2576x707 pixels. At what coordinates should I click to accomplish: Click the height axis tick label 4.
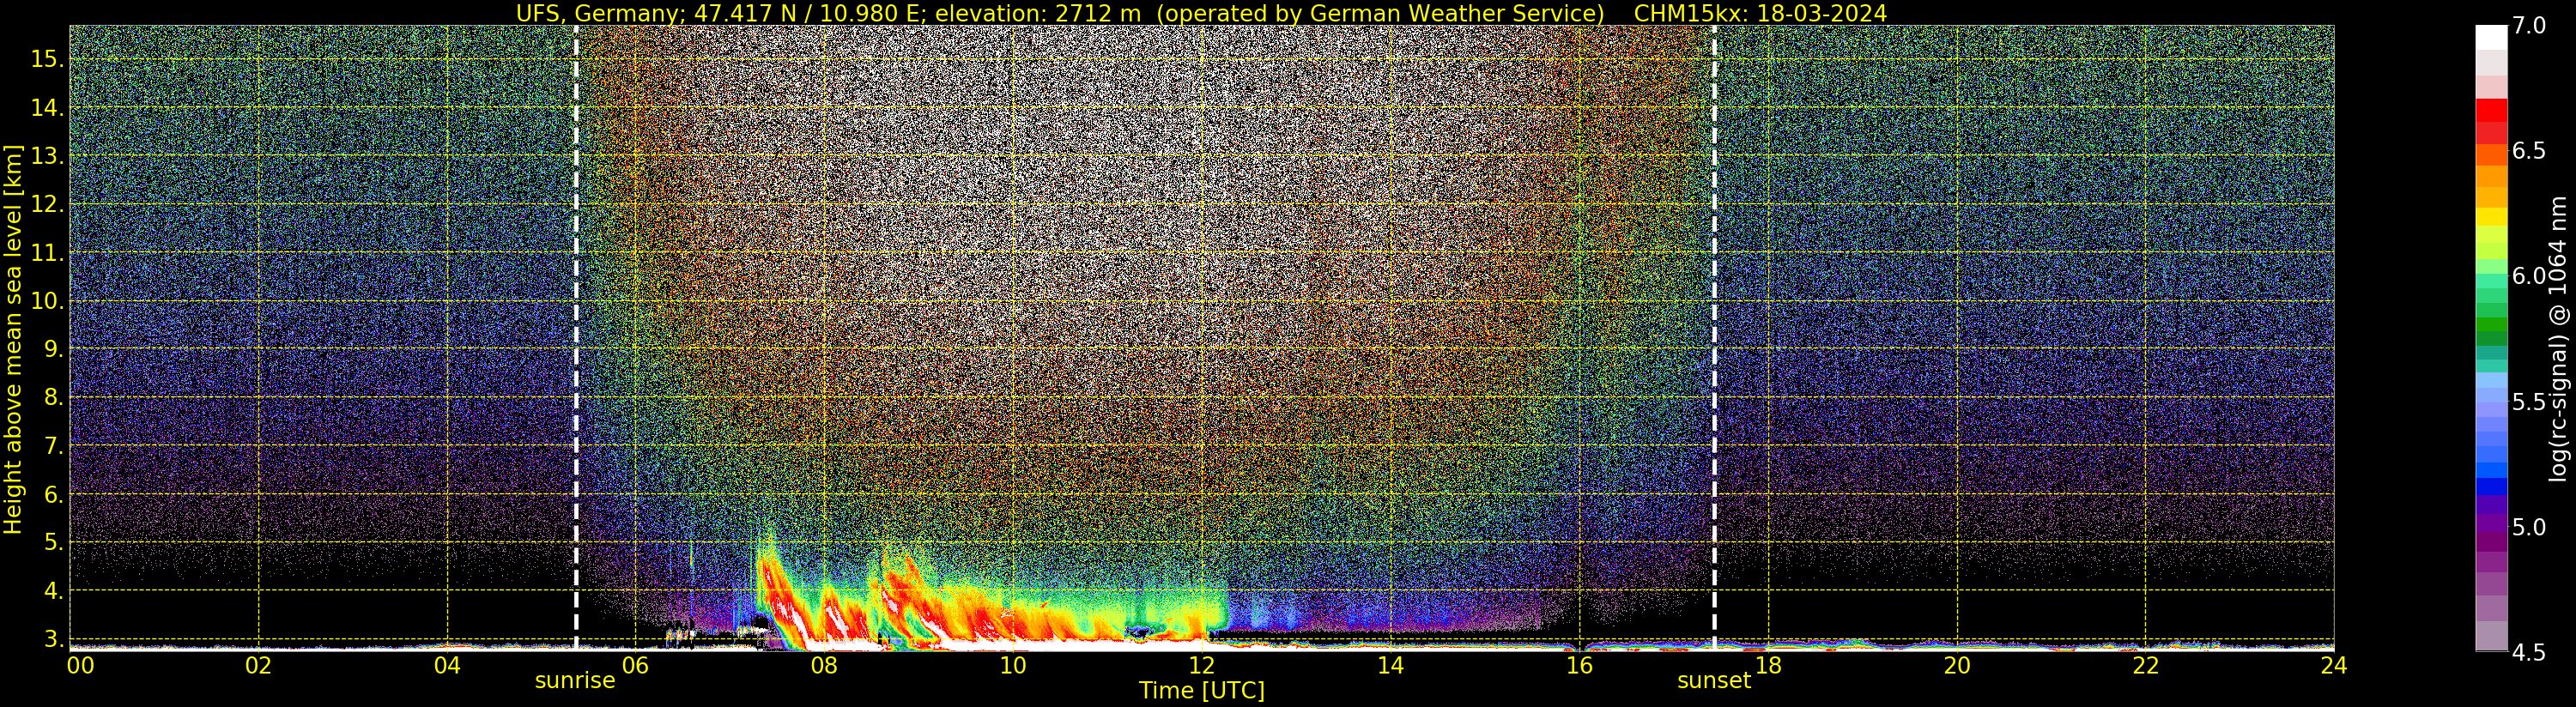tap(54, 591)
